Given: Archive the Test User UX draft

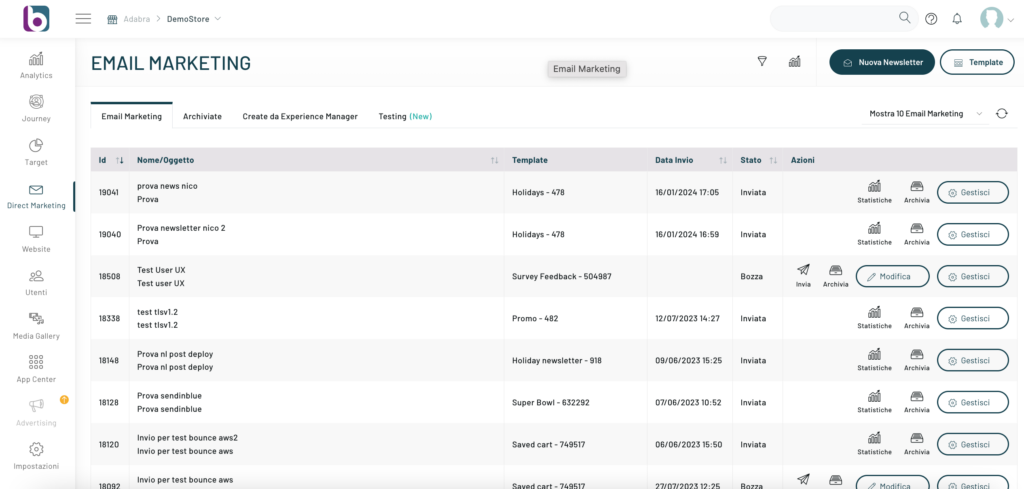Looking at the screenshot, I should (835, 276).
